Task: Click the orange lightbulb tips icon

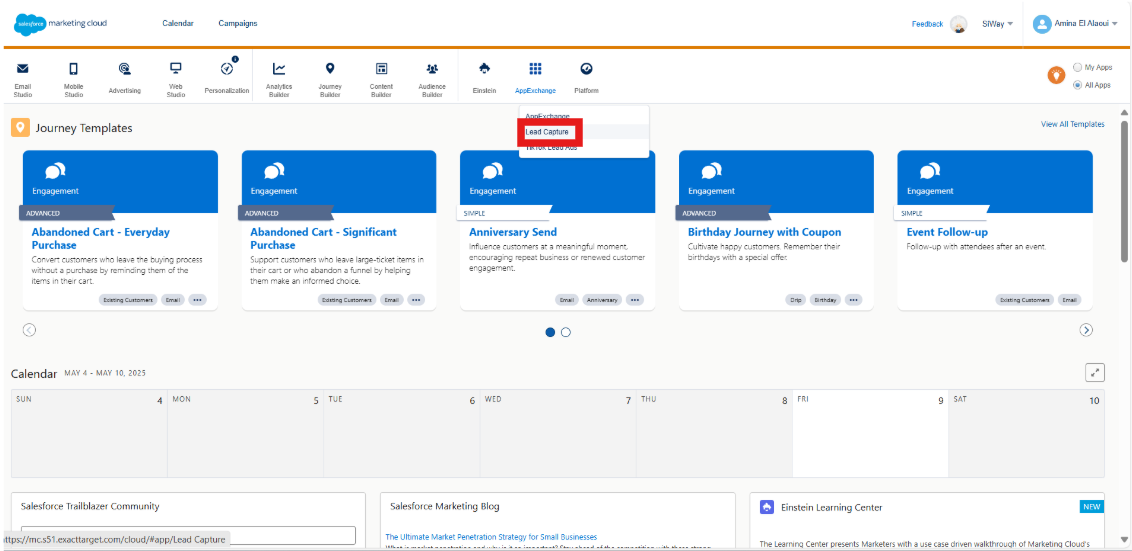Action: pos(1056,74)
